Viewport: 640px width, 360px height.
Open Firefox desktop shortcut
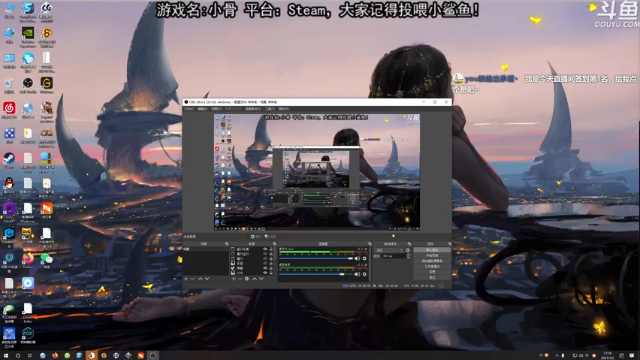[28, 260]
